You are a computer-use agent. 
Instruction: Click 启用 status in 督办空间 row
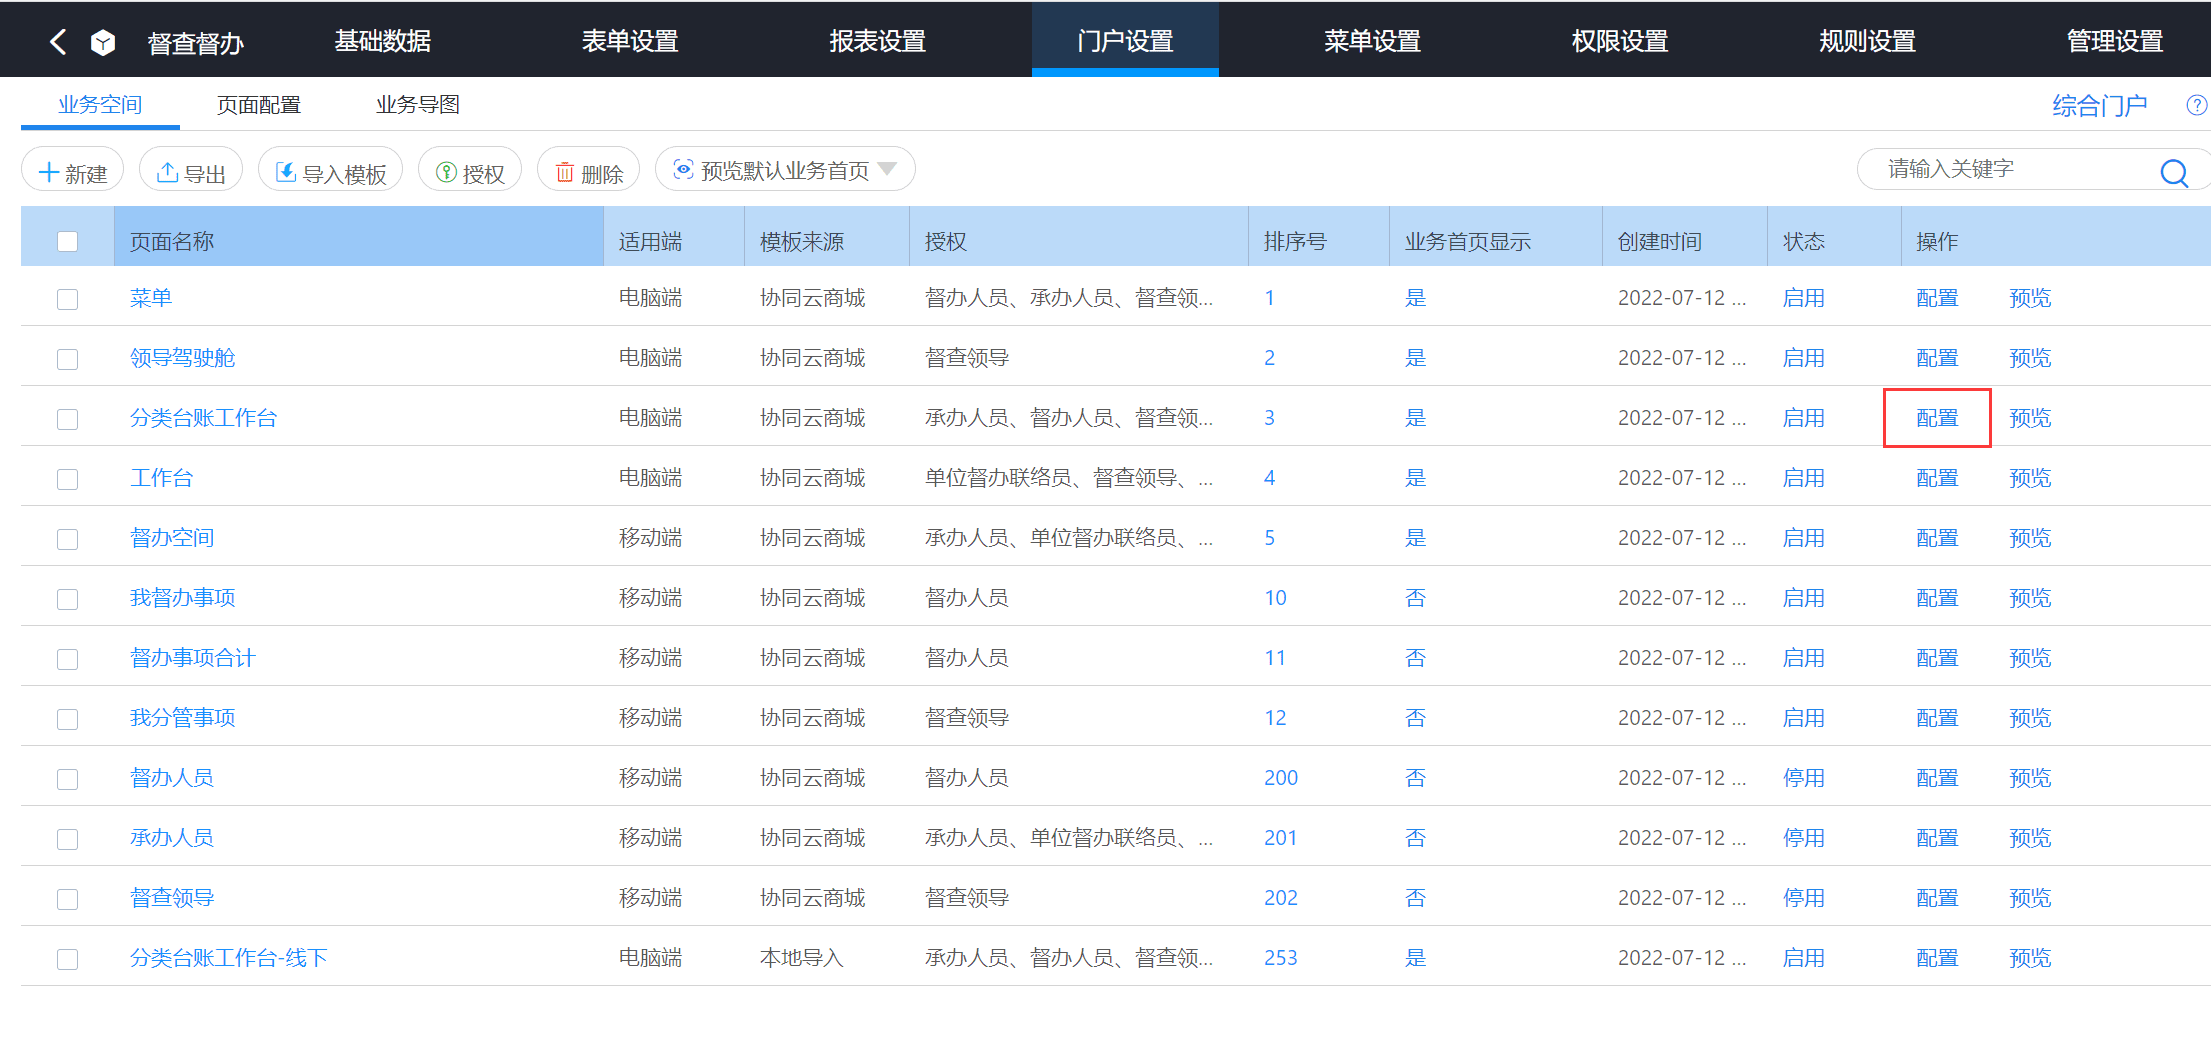pyautogui.click(x=1804, y=538)
